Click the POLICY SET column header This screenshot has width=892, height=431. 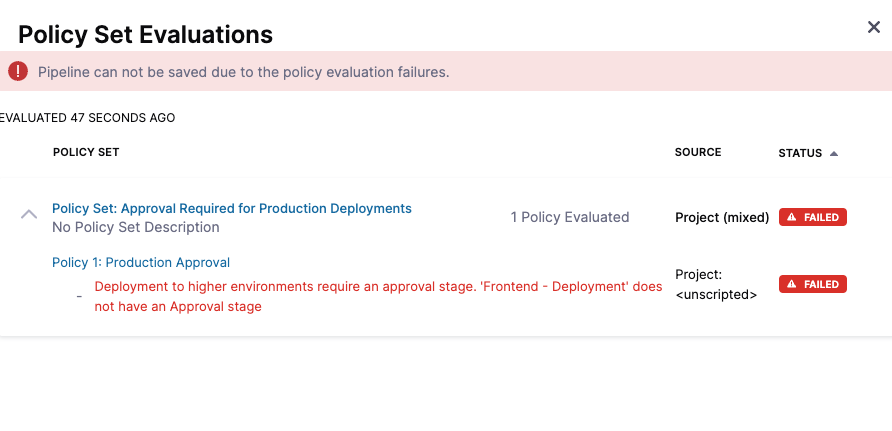[86, 152]
